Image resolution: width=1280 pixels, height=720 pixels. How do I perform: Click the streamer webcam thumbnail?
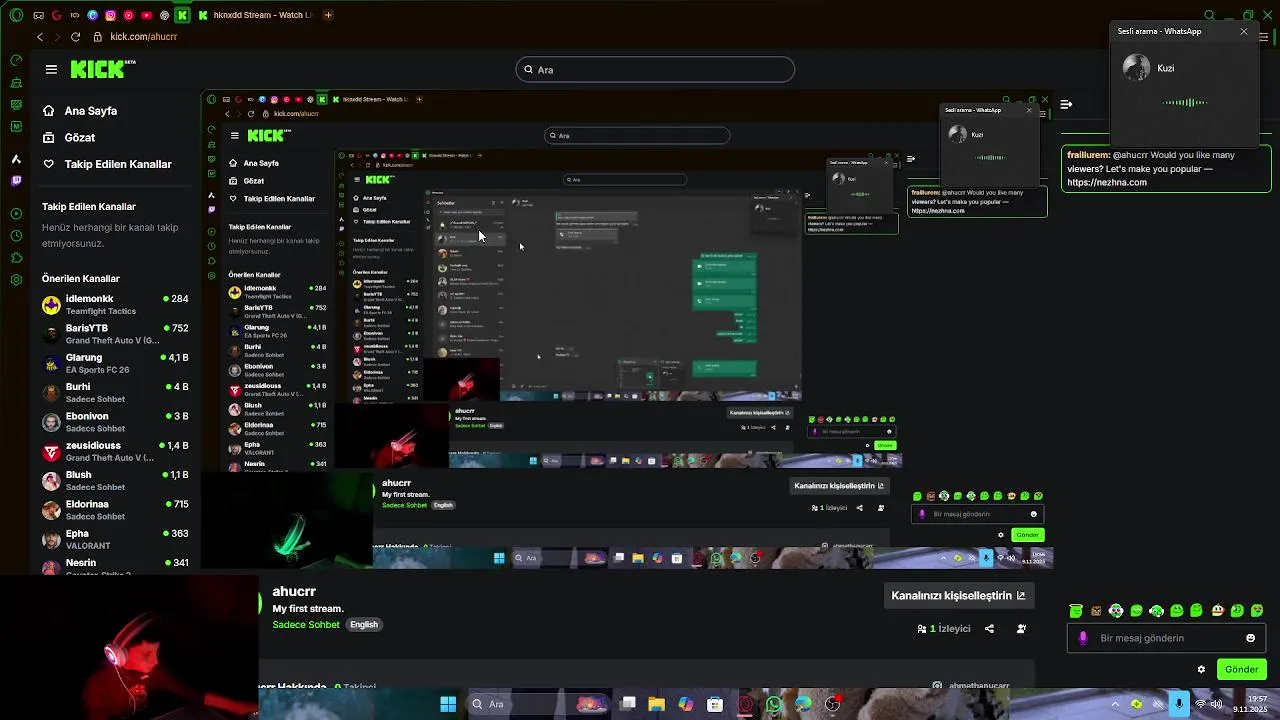click(x=128, y=646)
